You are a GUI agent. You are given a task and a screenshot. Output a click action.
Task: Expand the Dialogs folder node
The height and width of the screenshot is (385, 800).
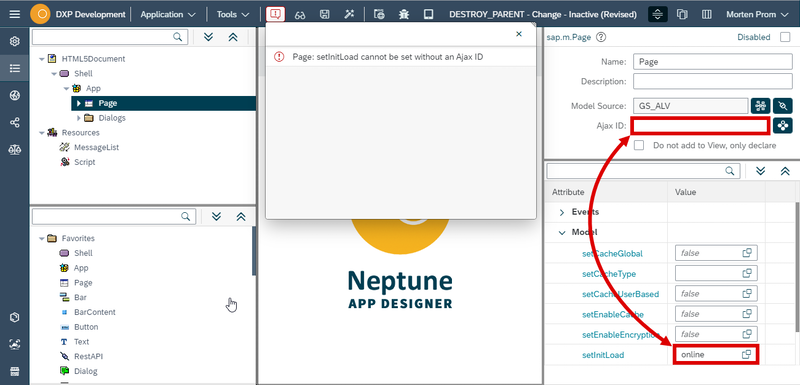click(x=79, y=118)
